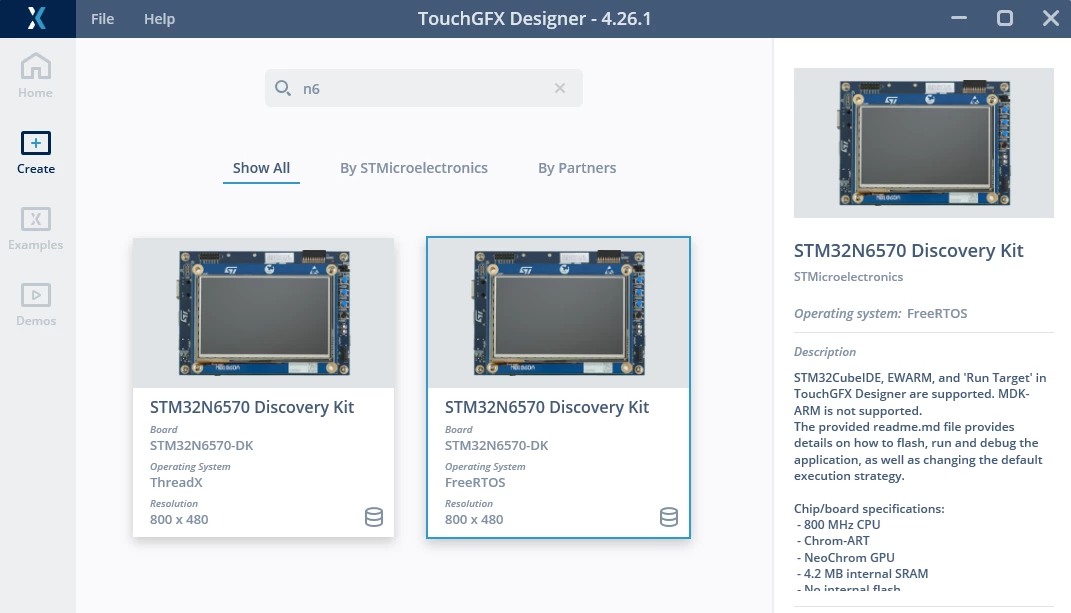Open the File menu
This screenshot has height=613, width=1071.
102,19
